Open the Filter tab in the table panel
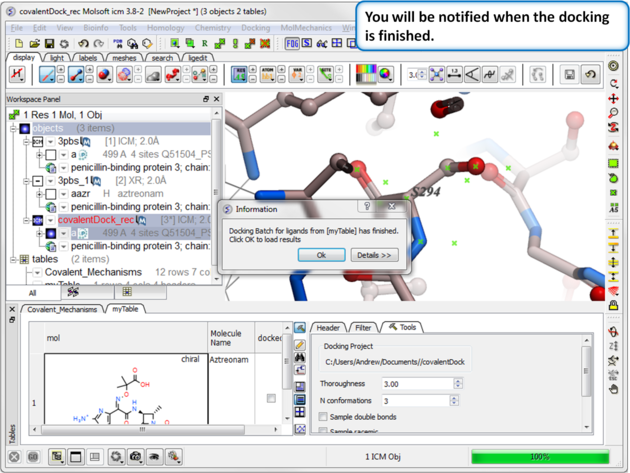 point(363,328)
